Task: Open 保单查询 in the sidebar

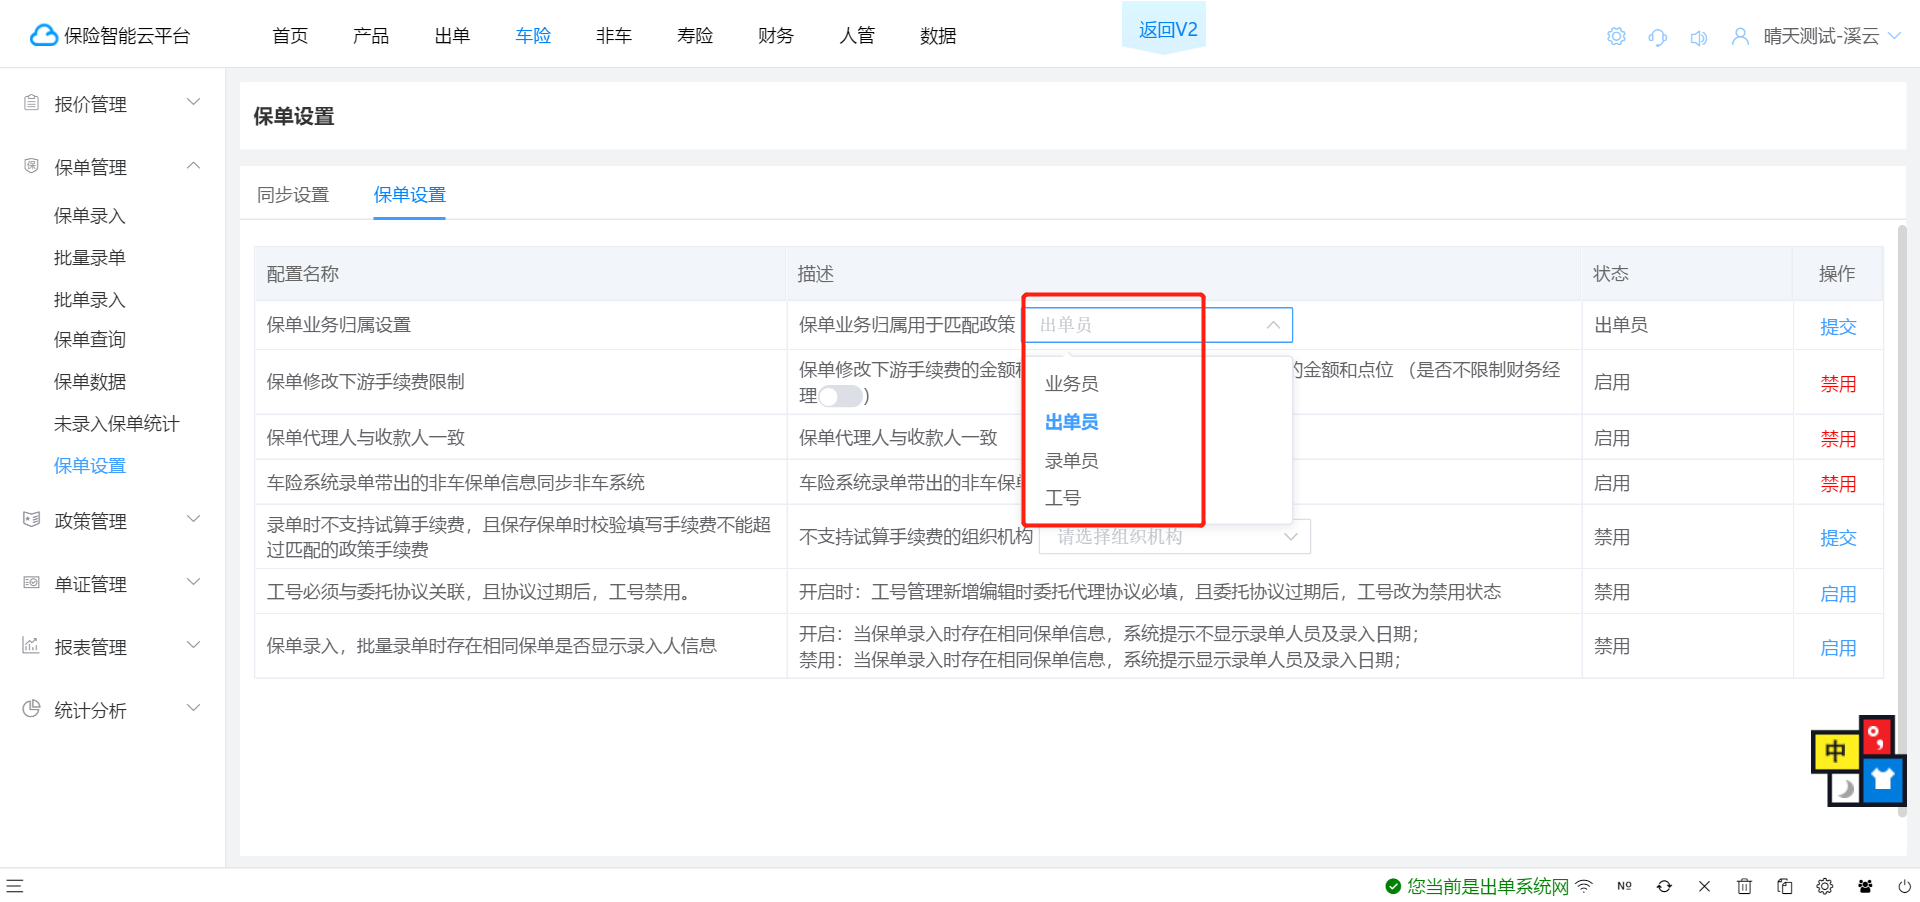Action: 90,340
